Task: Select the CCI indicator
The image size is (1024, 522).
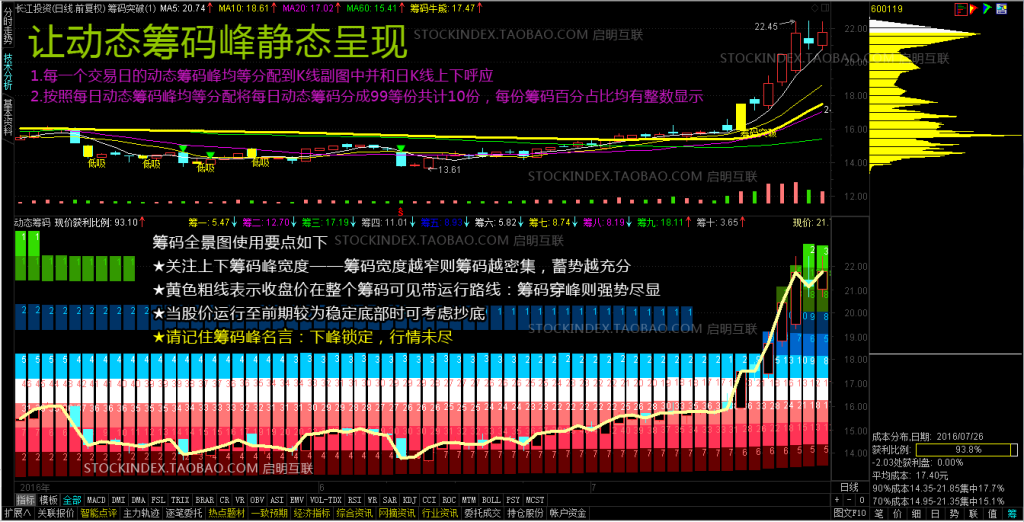Action: (x=429, y=500)
